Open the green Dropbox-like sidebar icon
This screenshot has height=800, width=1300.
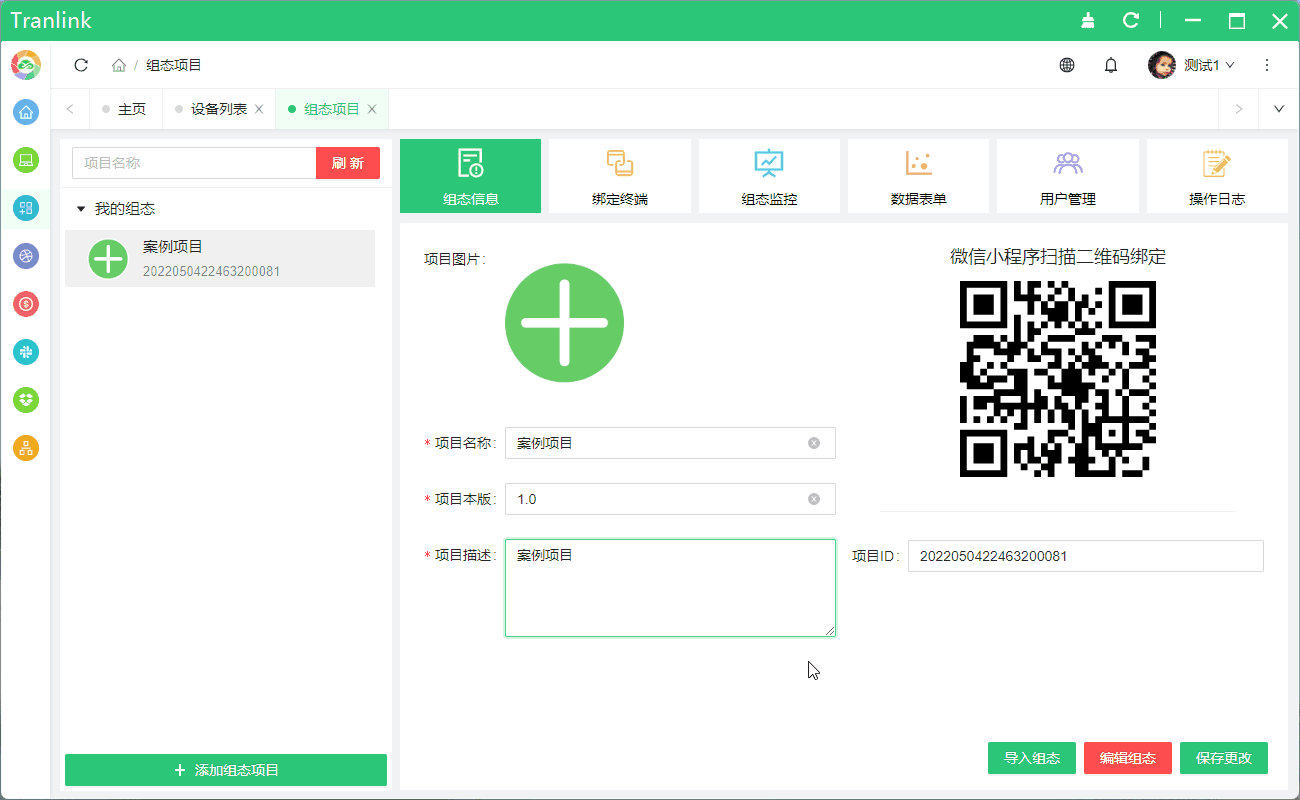[26, 400]
